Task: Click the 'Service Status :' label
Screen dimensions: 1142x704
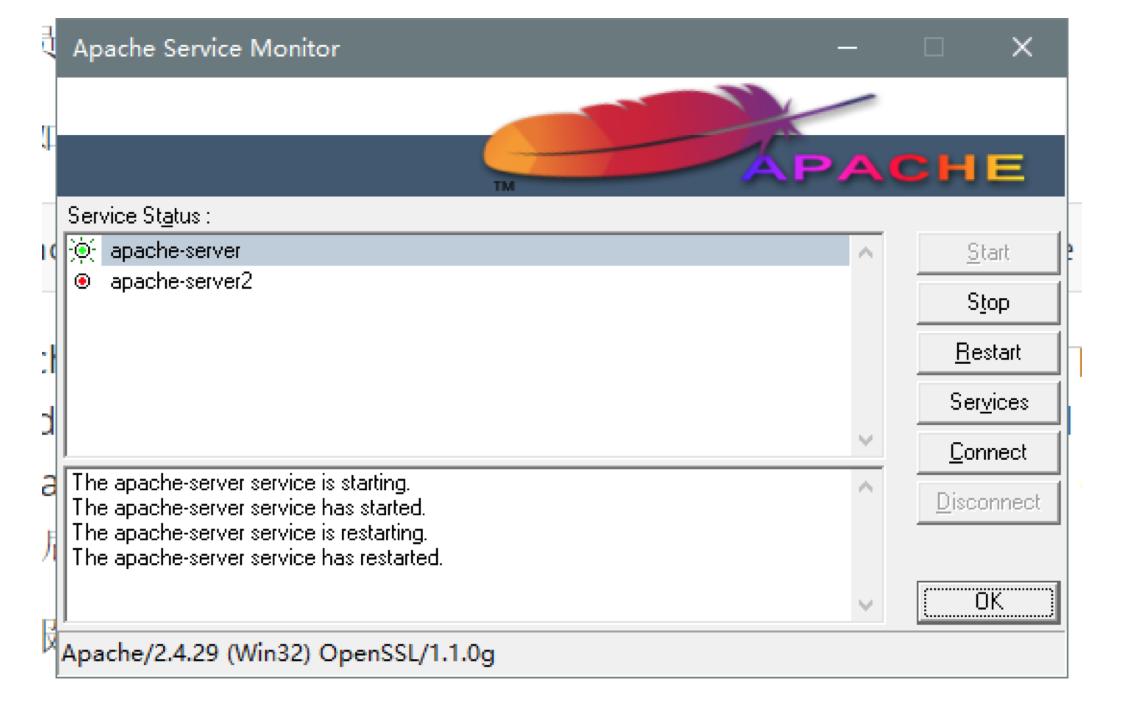Action: coord(138,215)
